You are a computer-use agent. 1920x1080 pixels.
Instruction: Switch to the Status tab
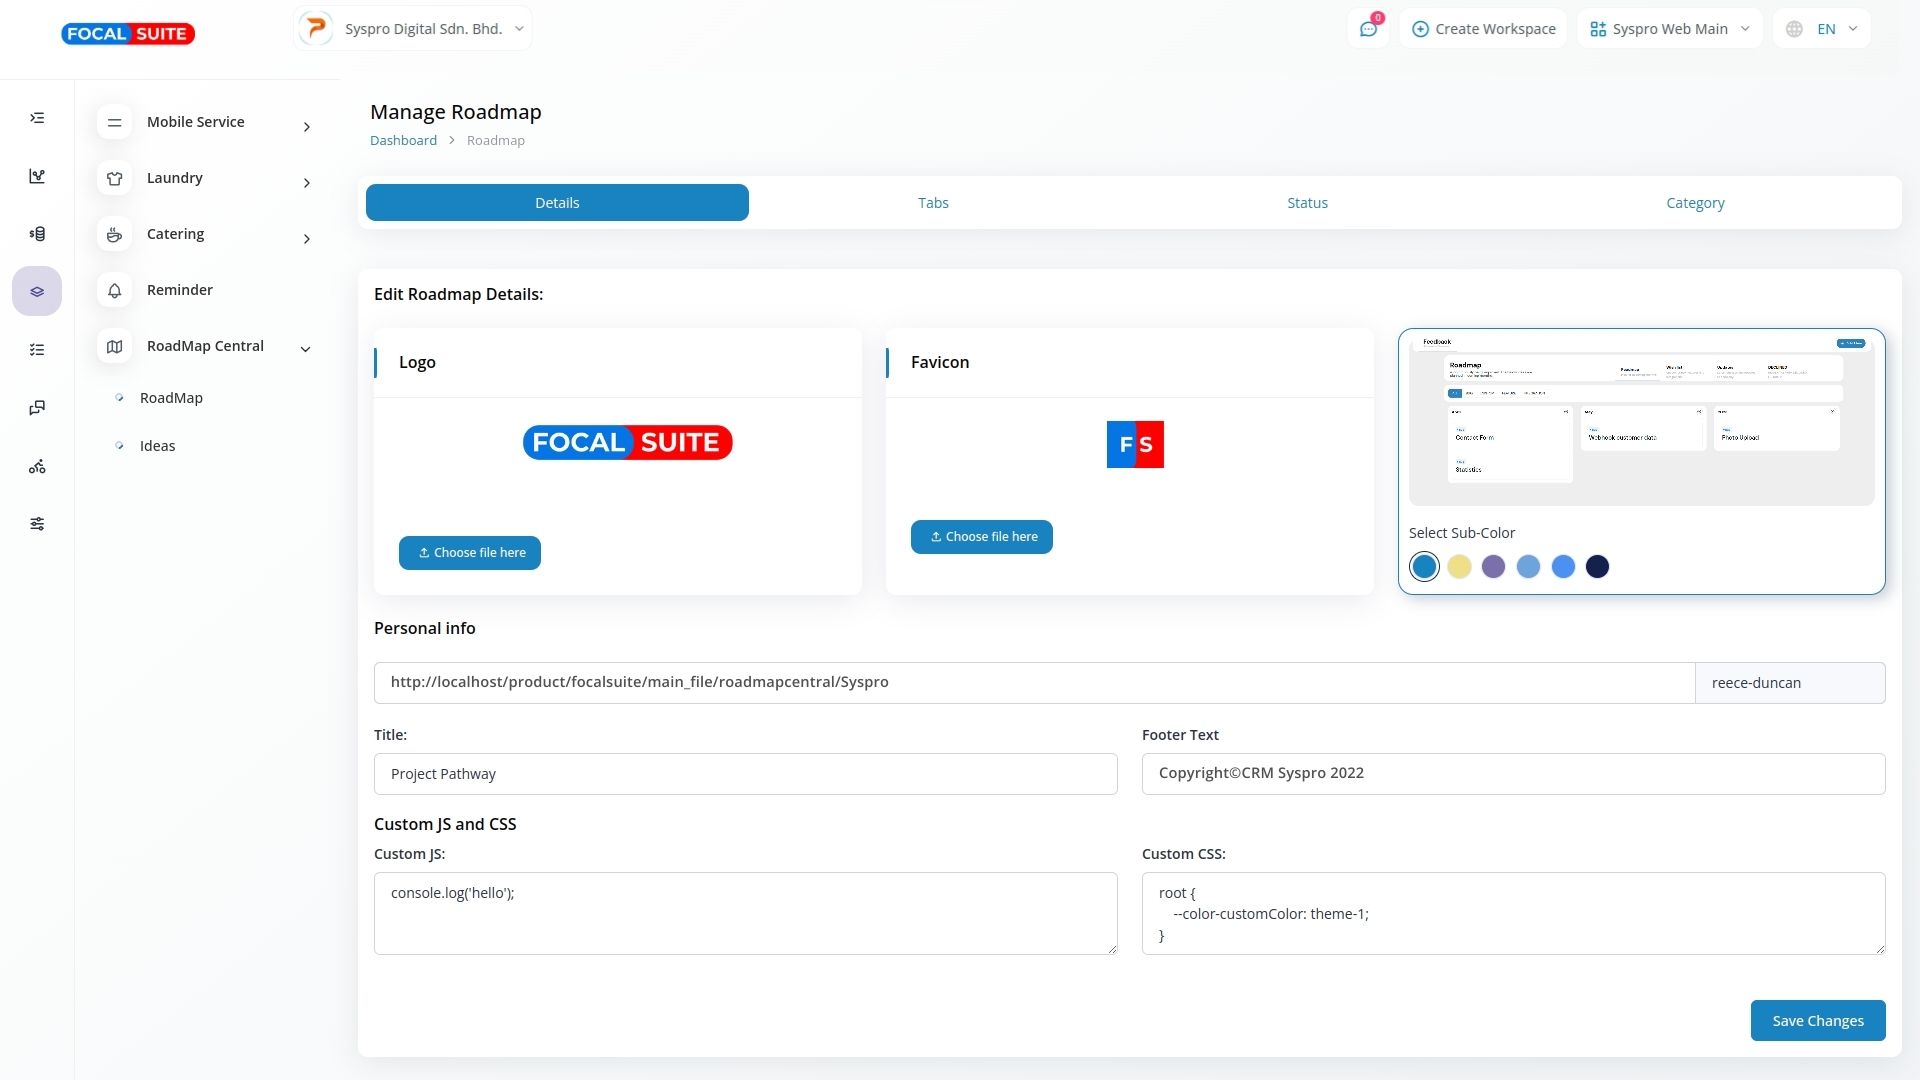[x=1307, y=203]
